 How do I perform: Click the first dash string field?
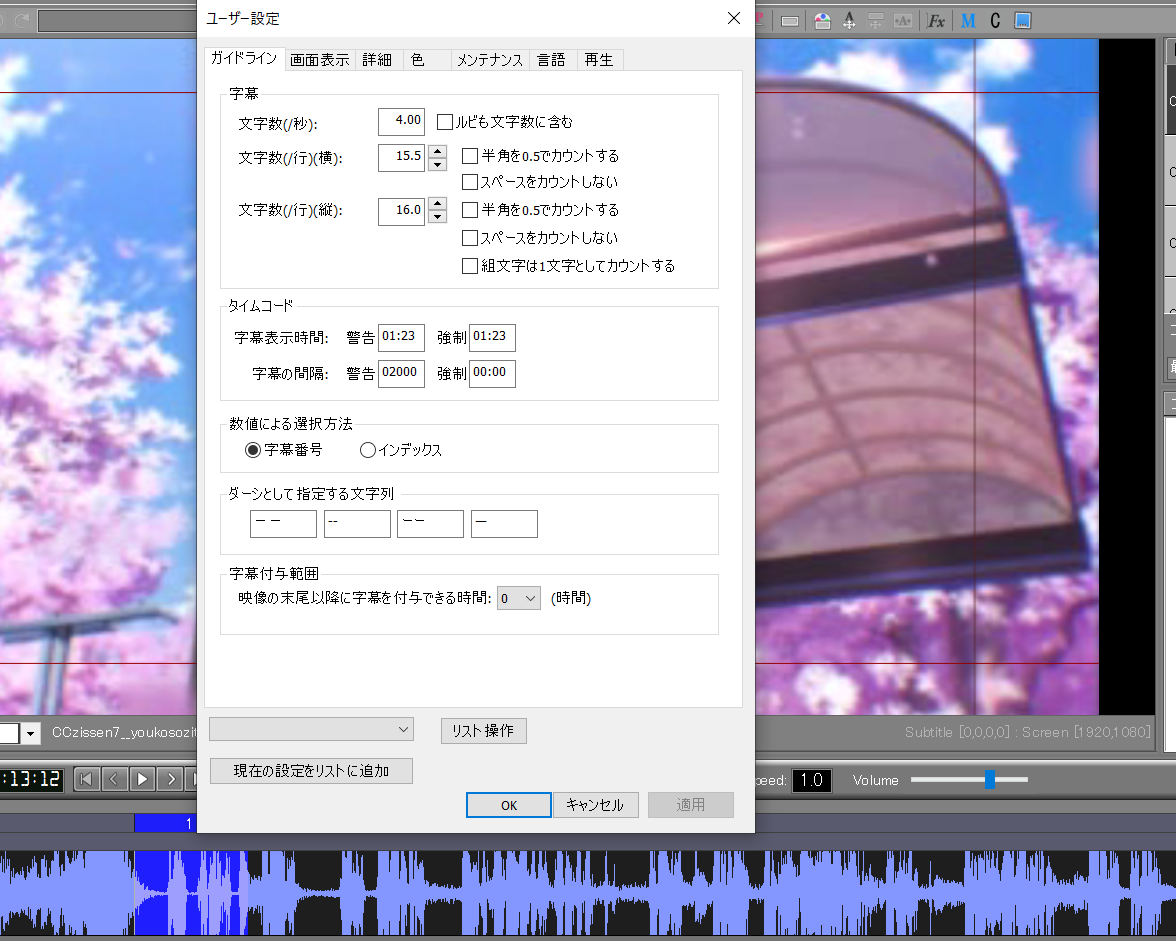tap(284, 523)
